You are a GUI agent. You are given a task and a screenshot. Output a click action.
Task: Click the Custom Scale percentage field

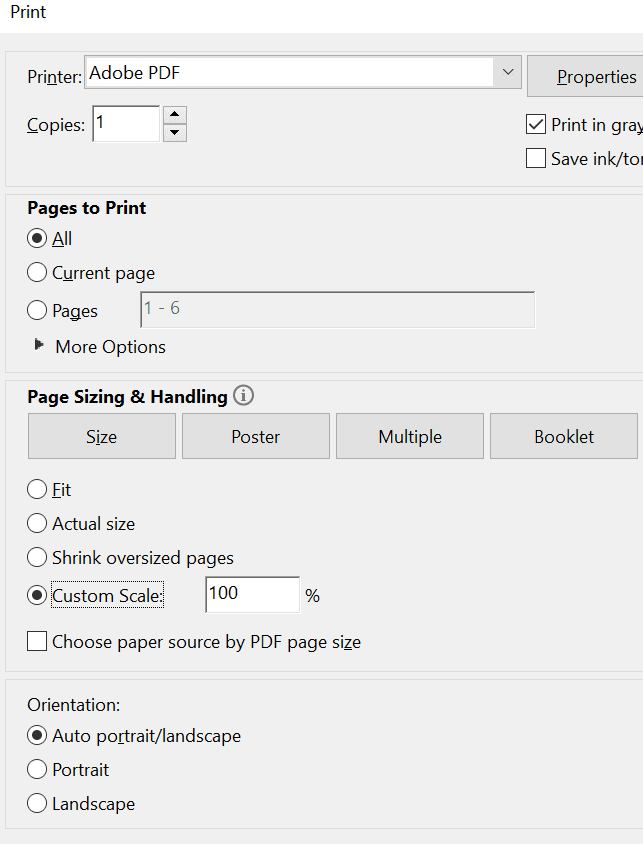[x=252, y=594]
